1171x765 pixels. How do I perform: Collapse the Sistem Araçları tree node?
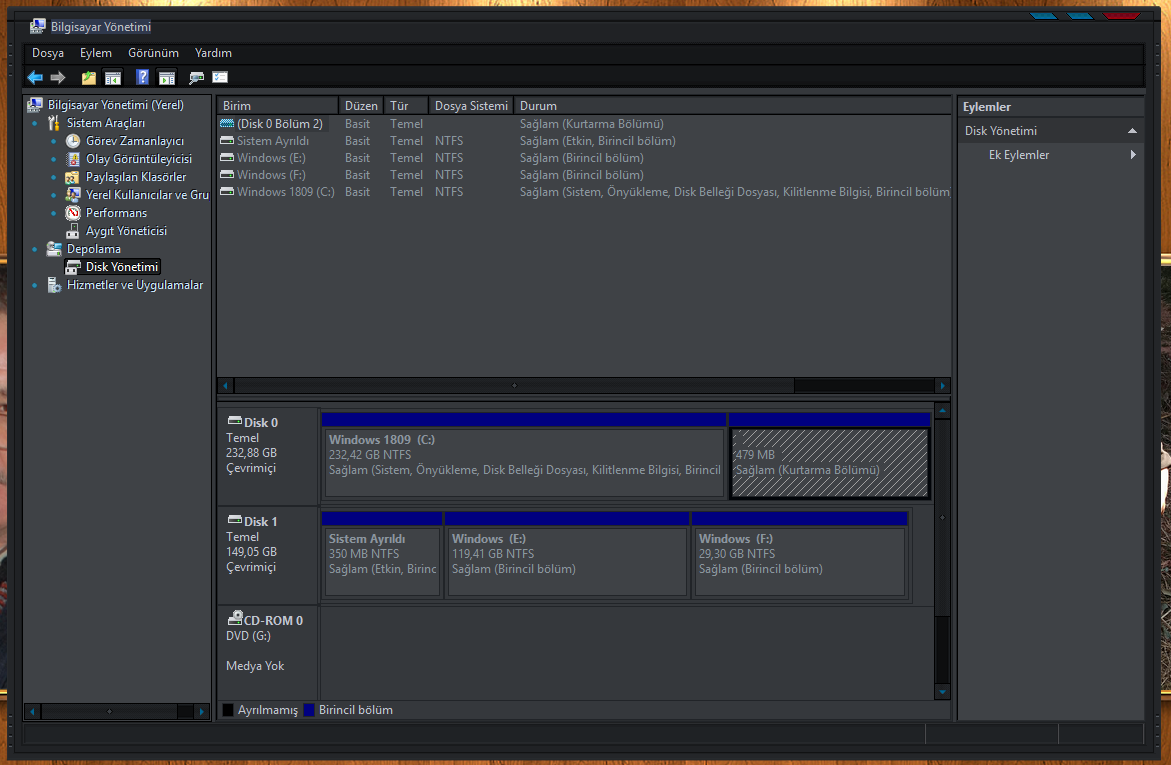[34, 123]
